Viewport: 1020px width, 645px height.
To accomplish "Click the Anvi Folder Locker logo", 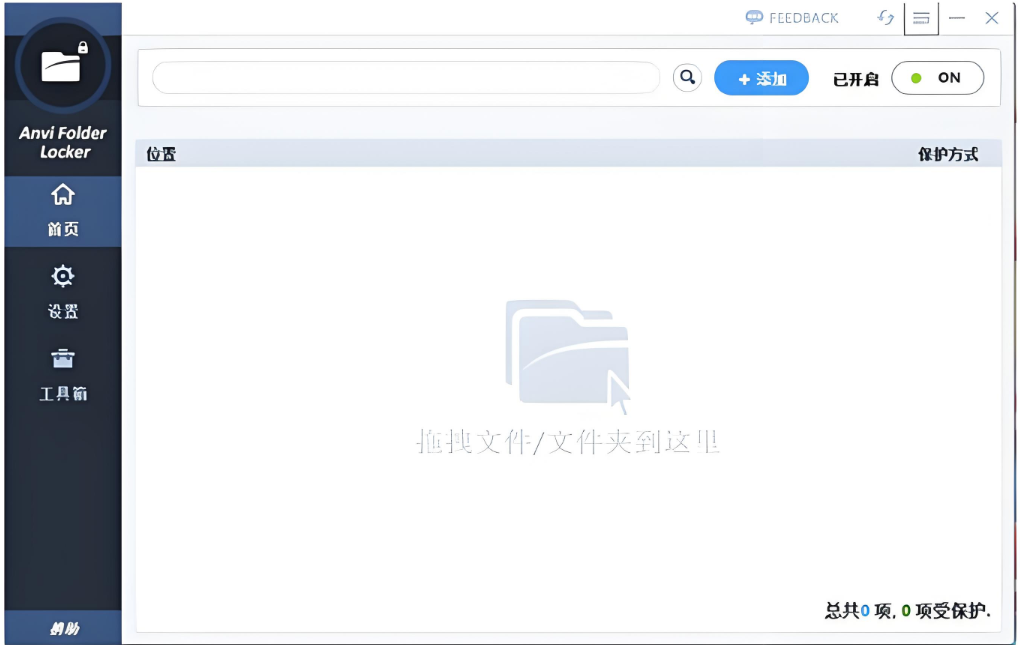I will point(62,63).
